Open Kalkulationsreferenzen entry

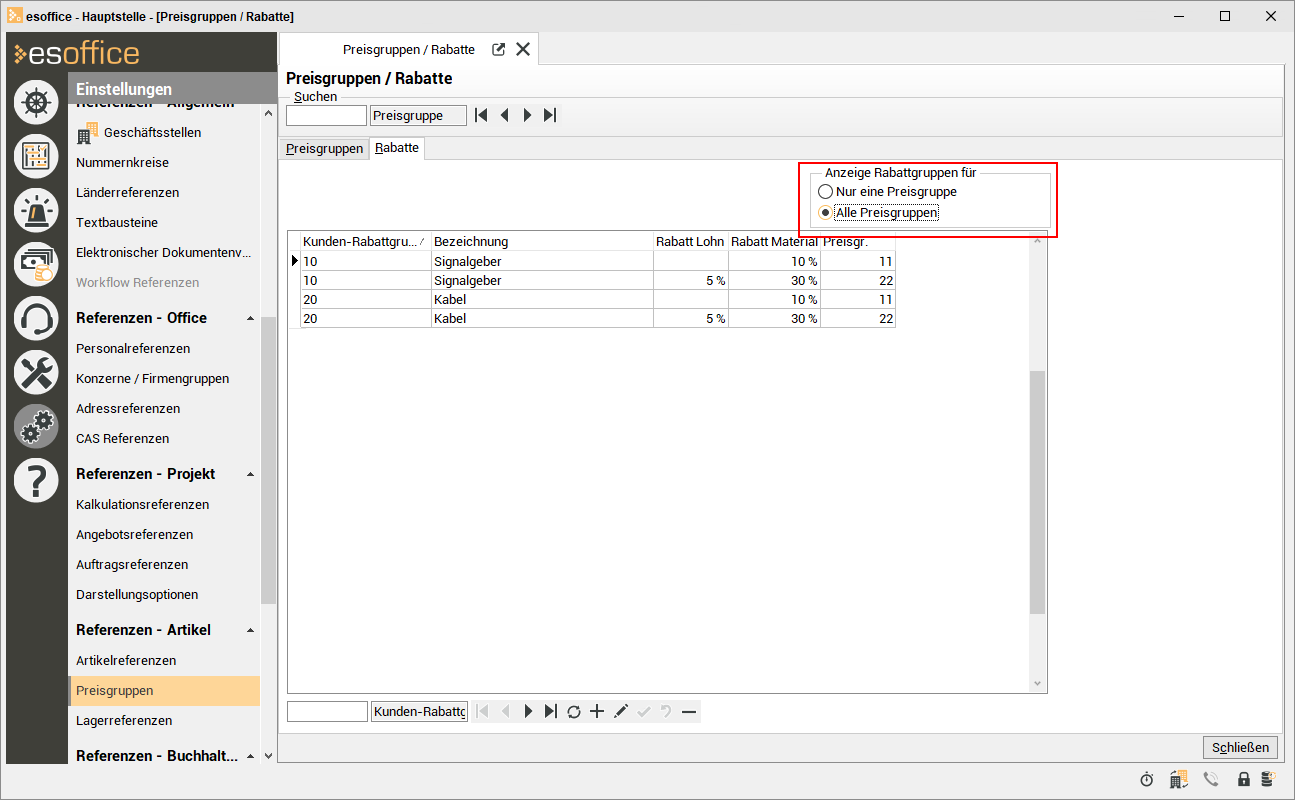tap(142, 504)
